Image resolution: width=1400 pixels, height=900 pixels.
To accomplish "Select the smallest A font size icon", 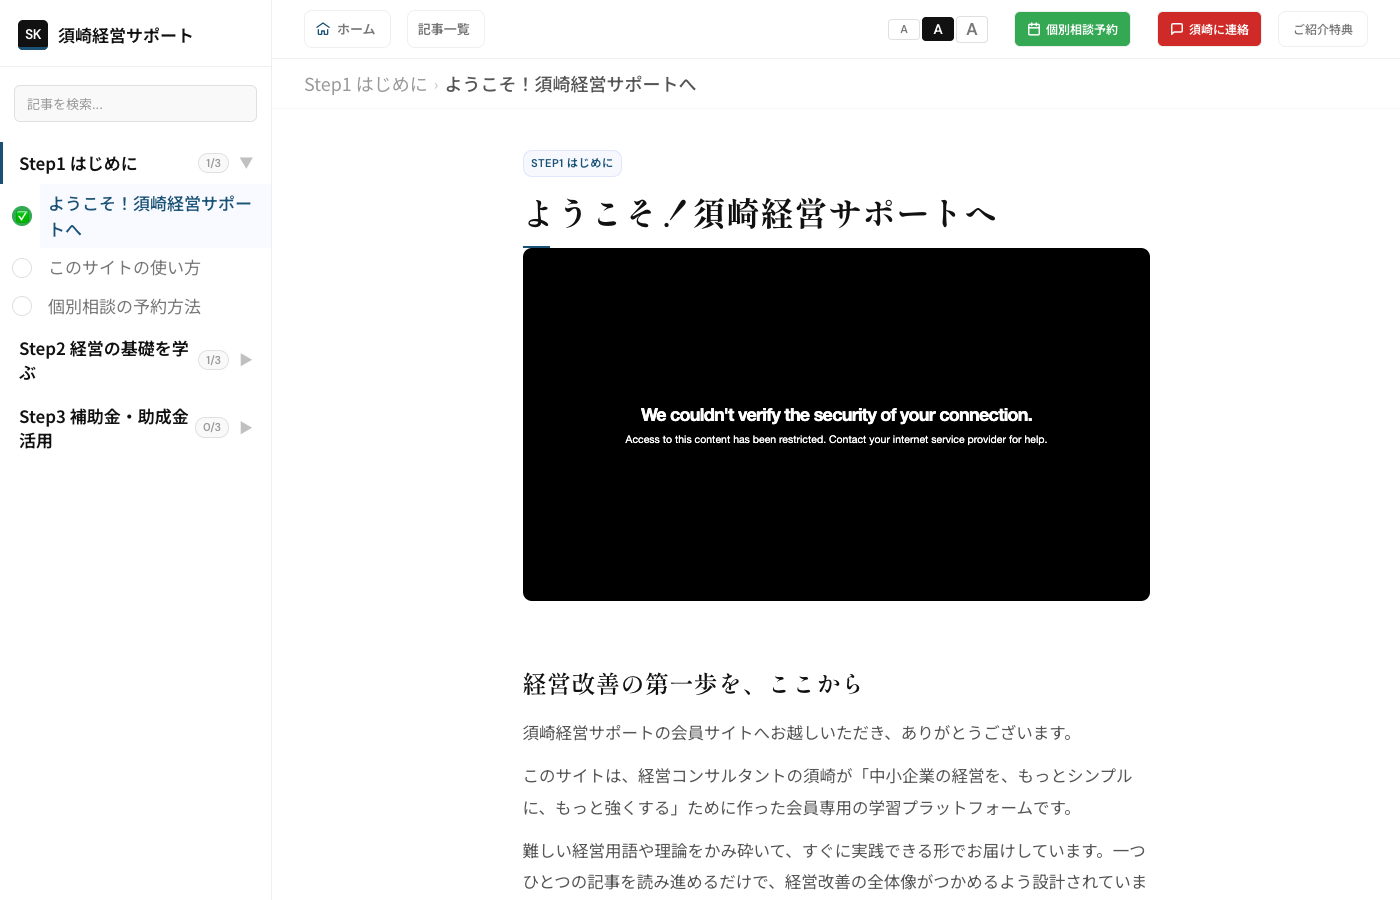I will pyautogui.click(x=903, y=29).
